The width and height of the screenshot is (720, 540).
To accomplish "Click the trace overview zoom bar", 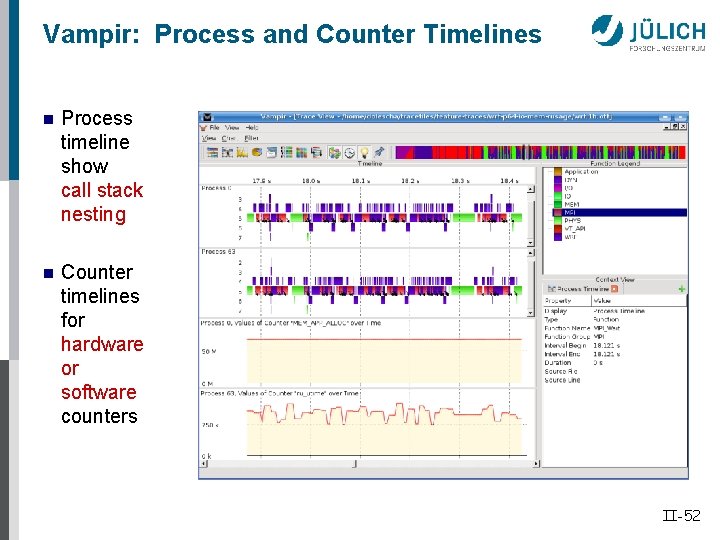I will [540, 152].
